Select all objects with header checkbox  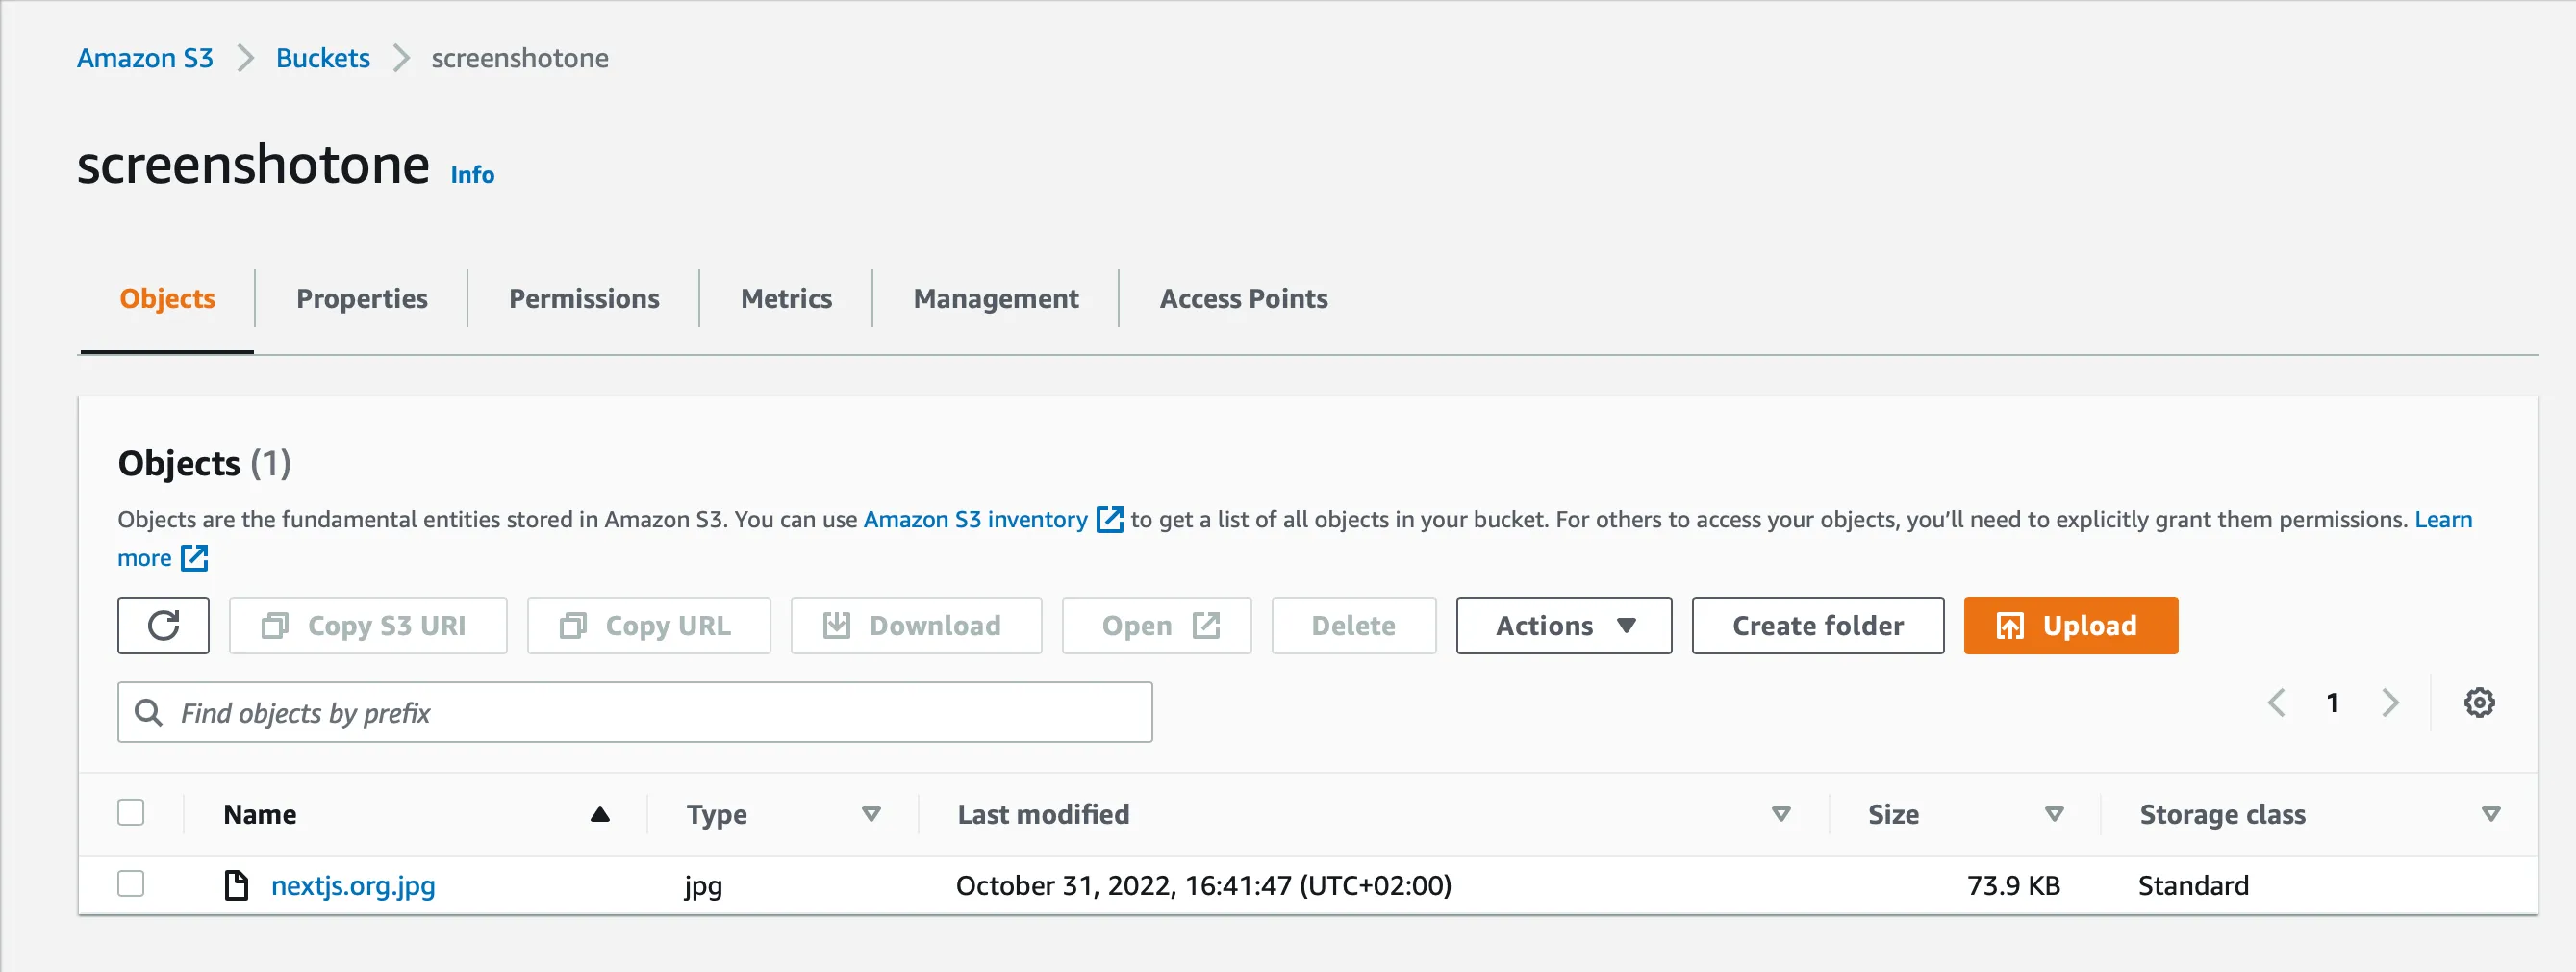click(131, 812)
